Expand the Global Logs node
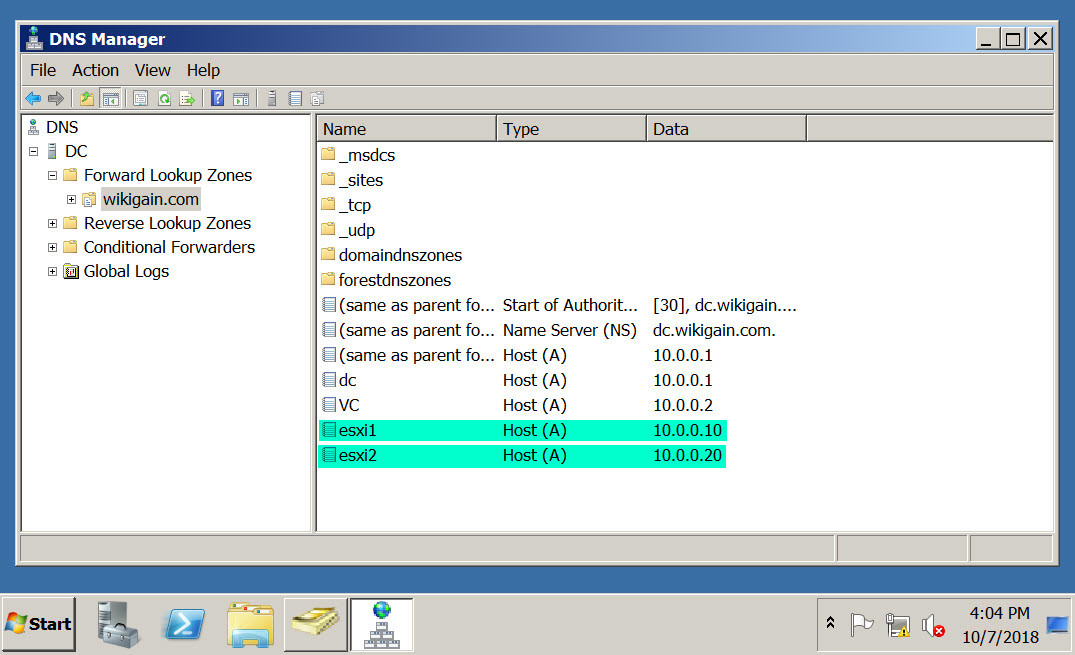 tap(52, 272)
